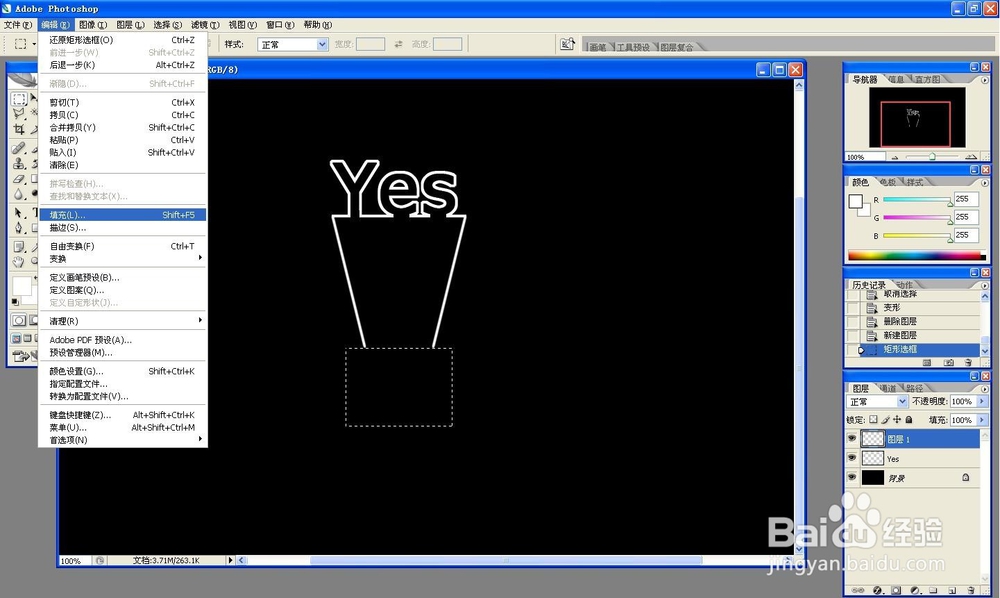Open 样式 dropdown showing 正常

click(x=293, y=44)
